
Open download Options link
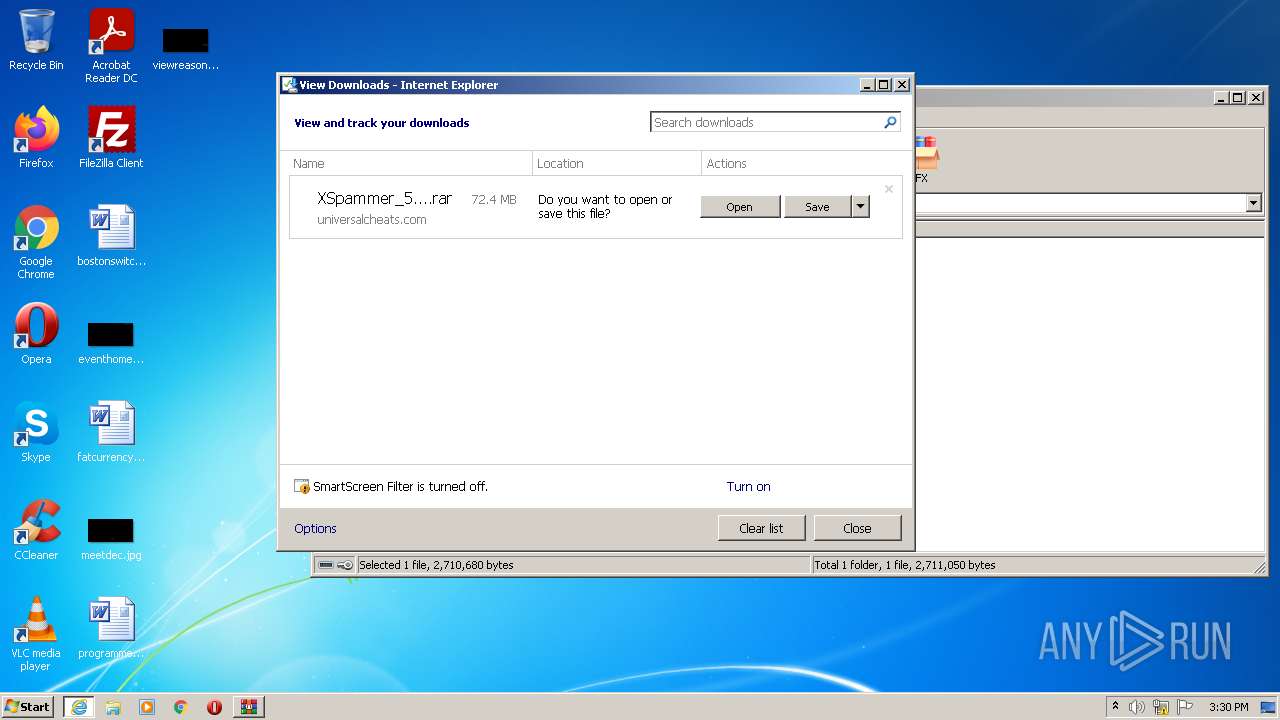315,528
